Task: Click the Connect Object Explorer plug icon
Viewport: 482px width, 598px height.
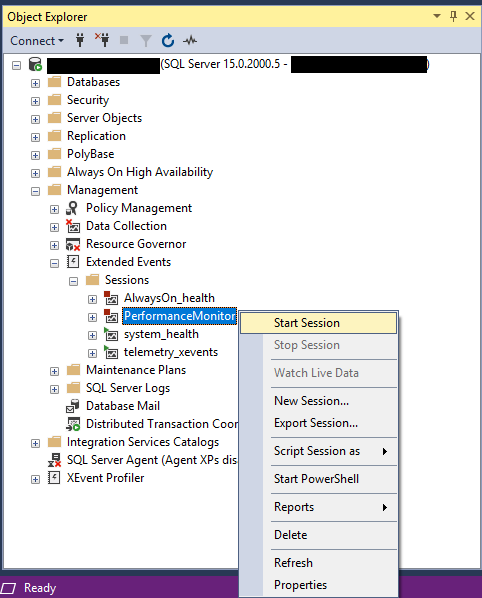Action: pyautogui.click(x=80, y=40)
